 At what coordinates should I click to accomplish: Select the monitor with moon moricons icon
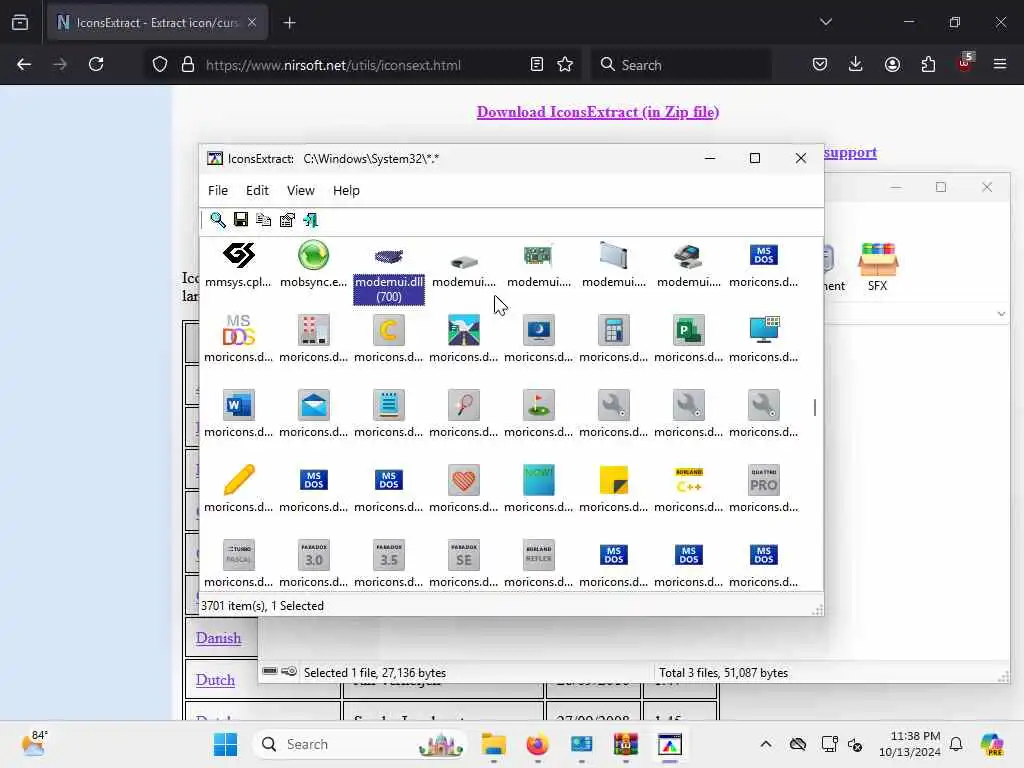pos(538,338)
